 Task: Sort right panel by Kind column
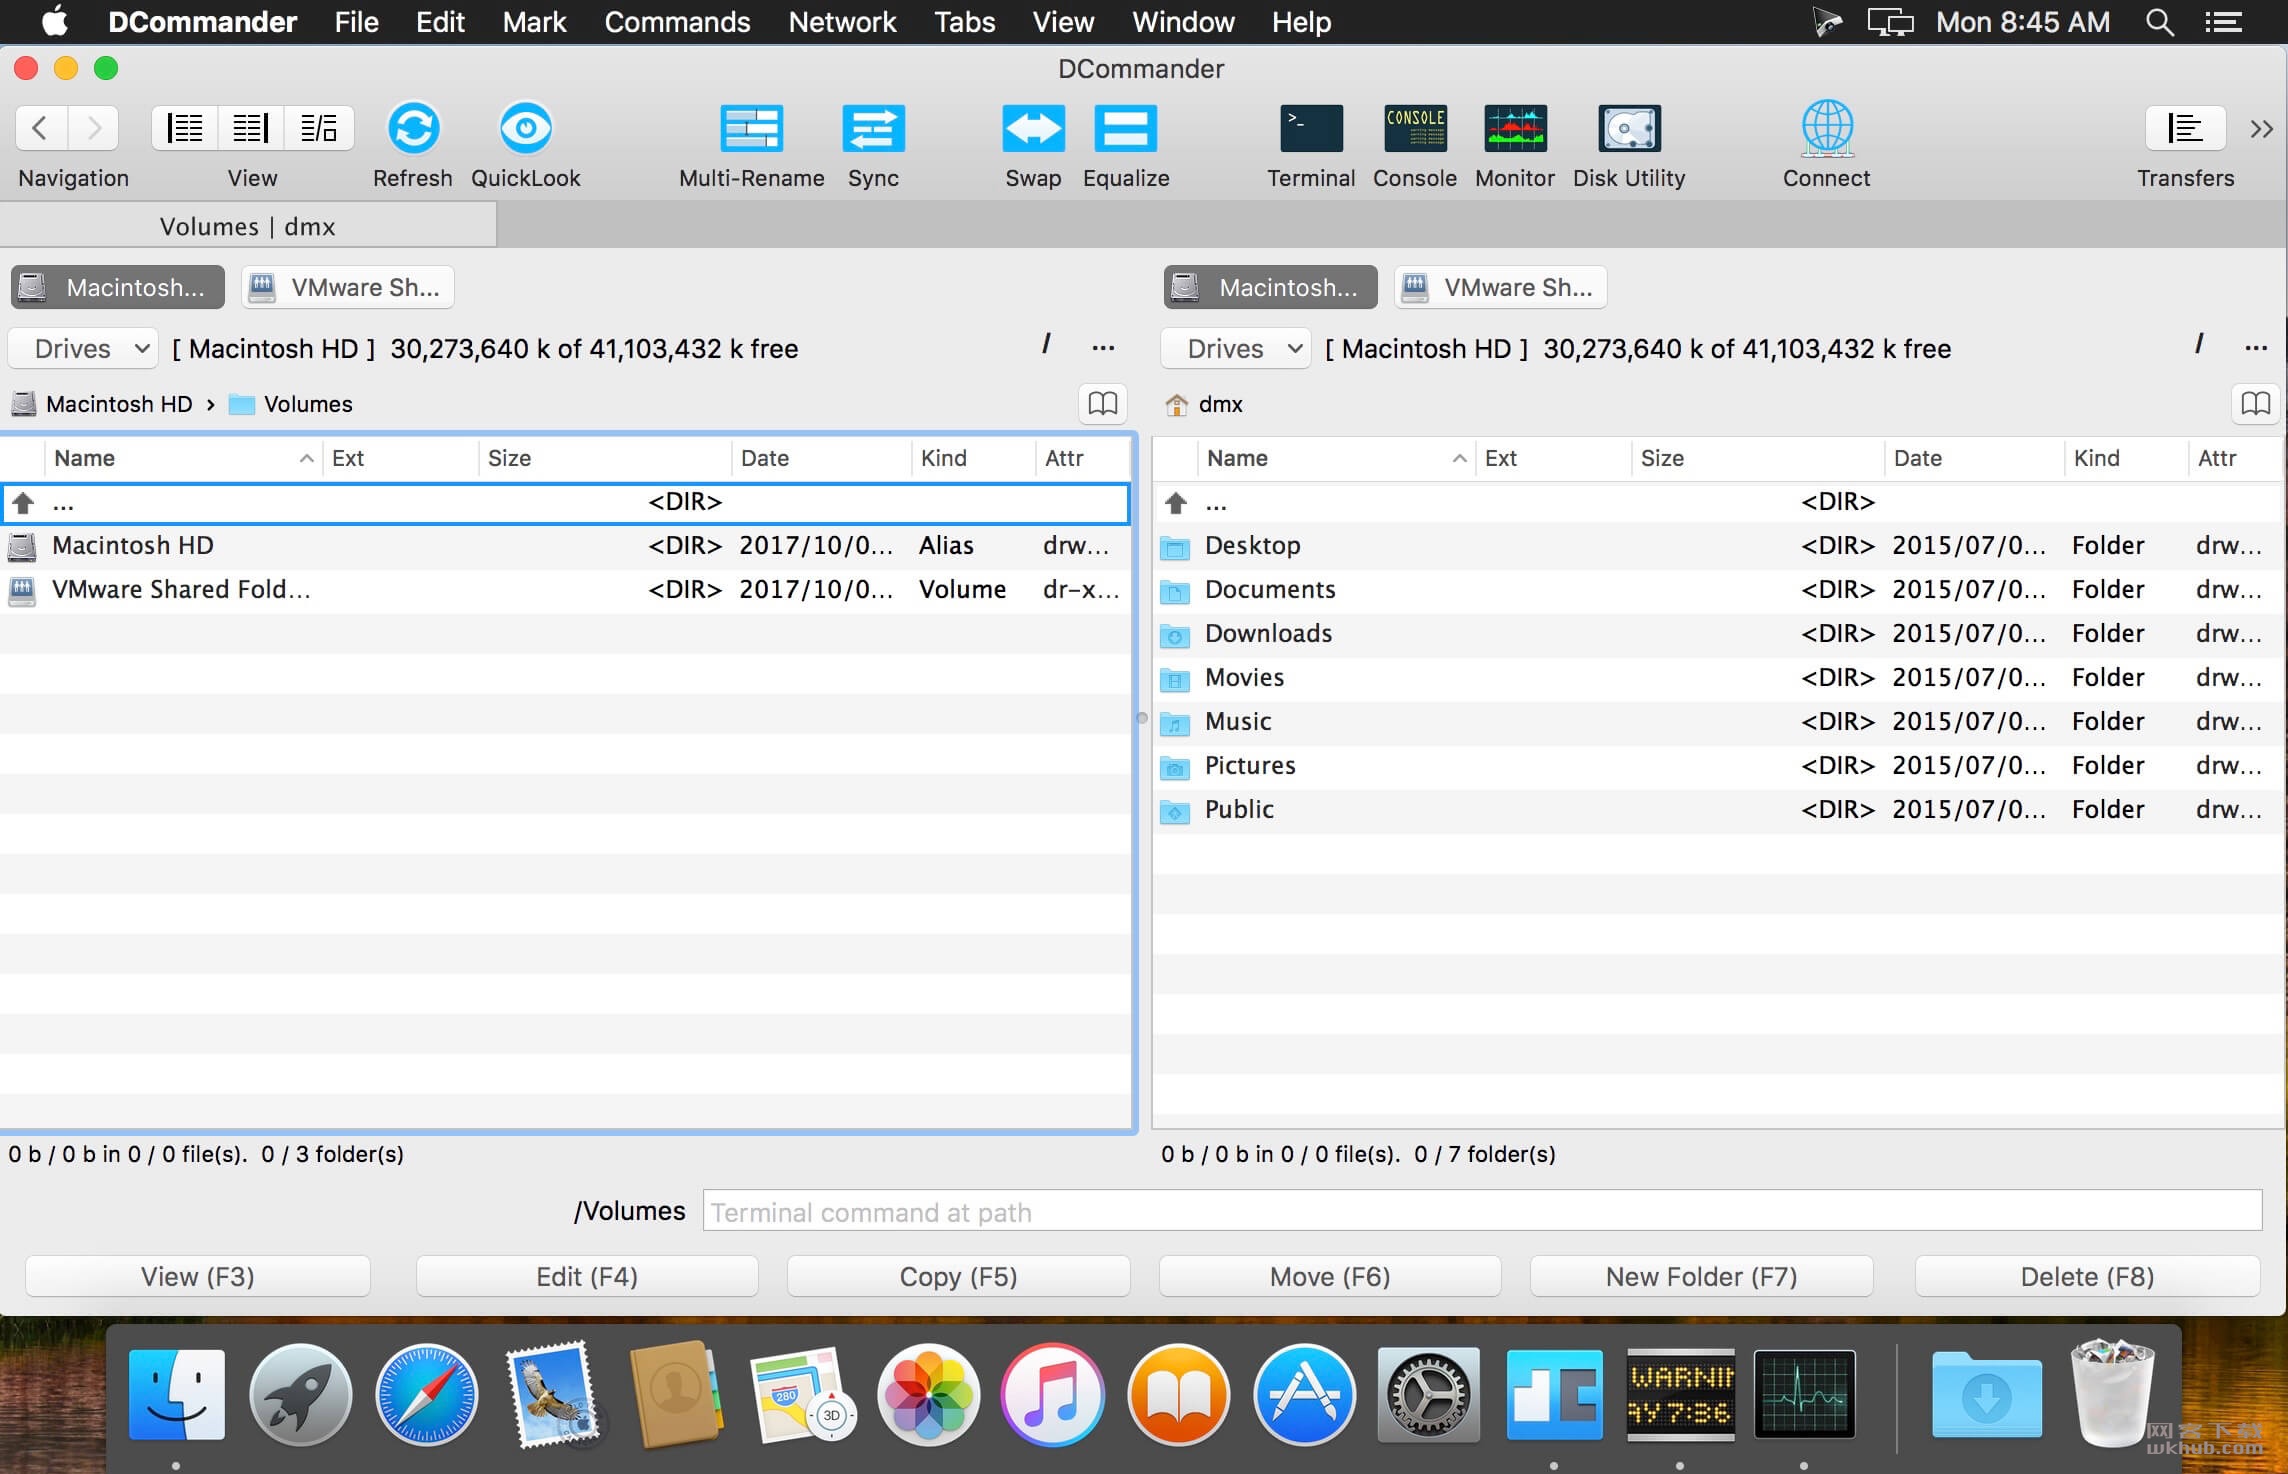2125,458
